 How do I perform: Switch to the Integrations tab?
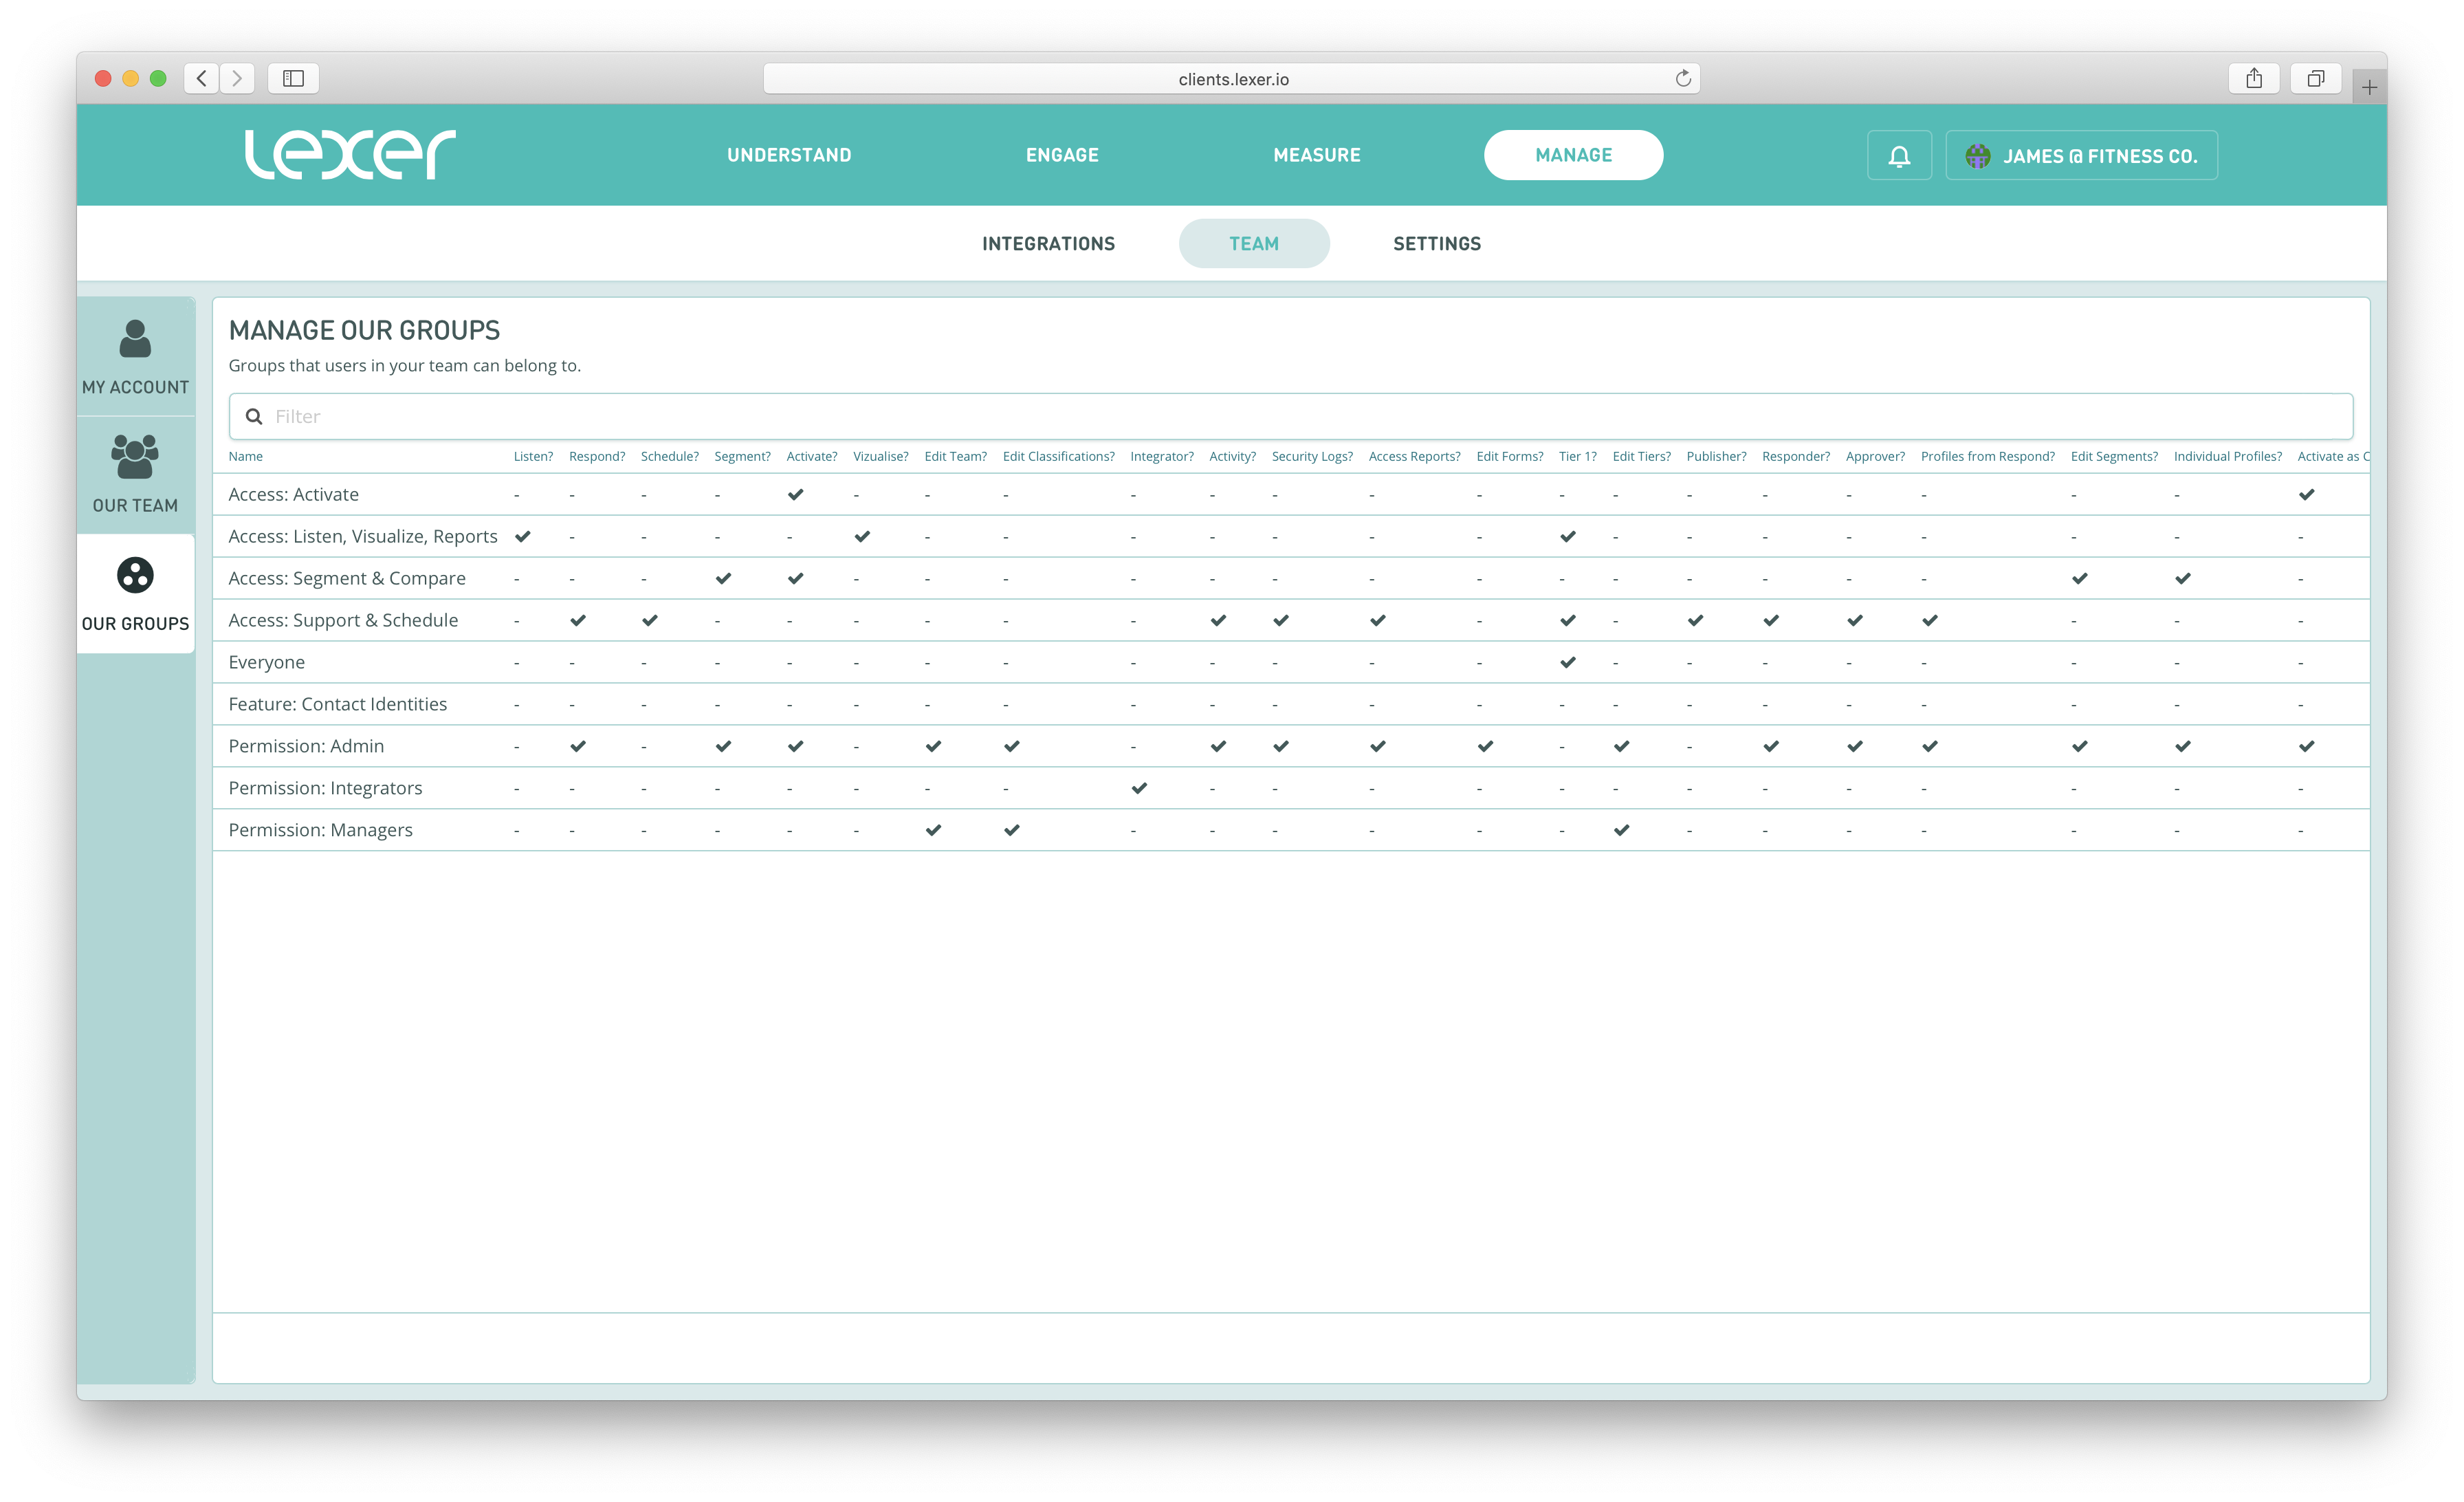[1048, 244]
